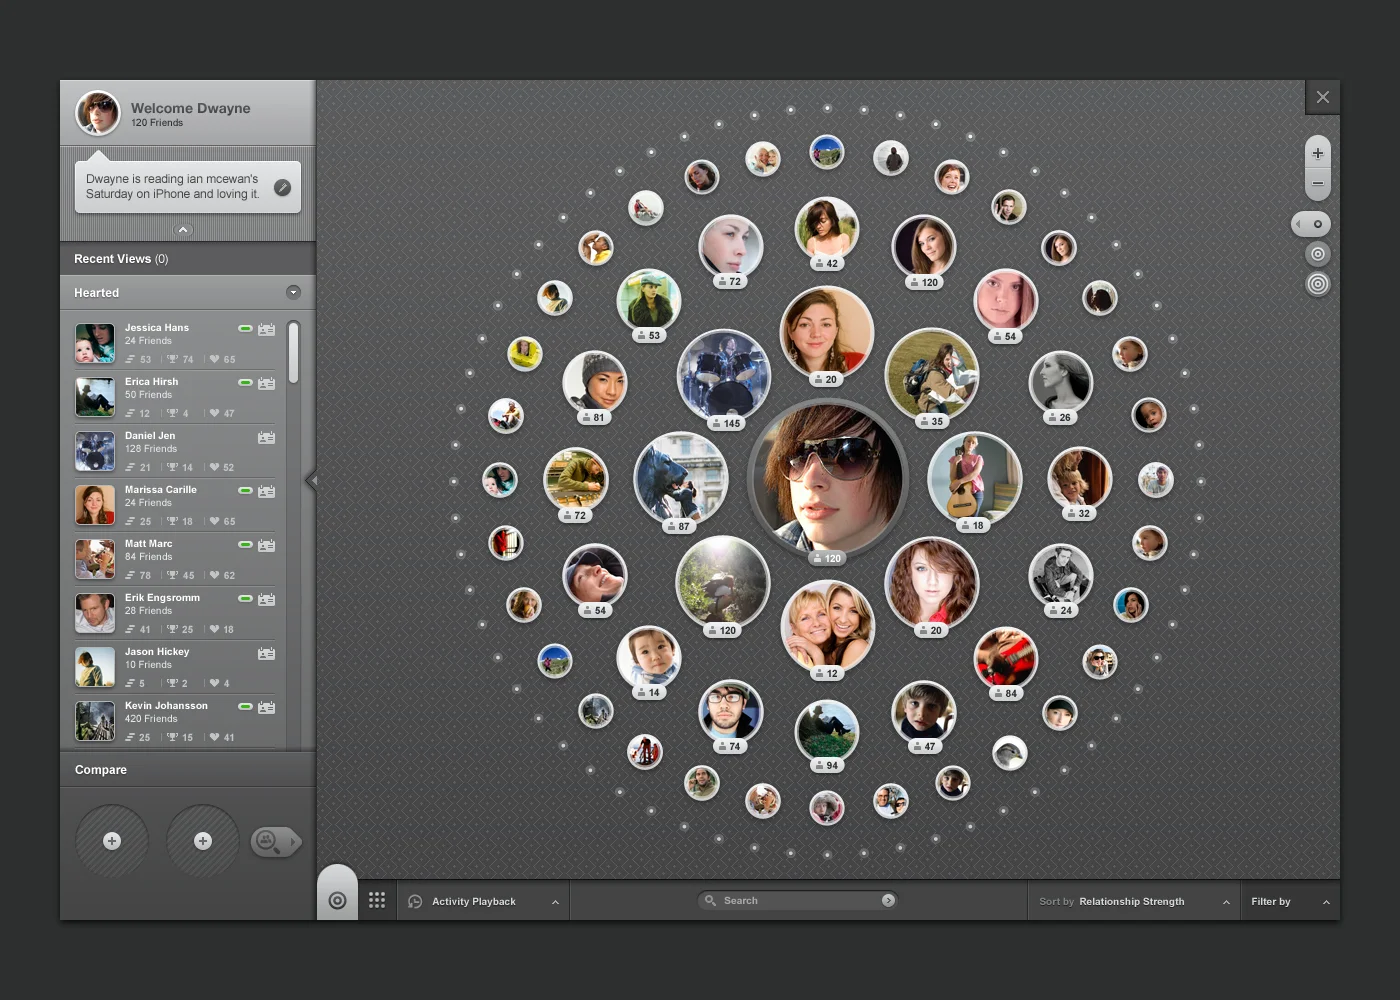Toggle Jessica Hans's green online indicator
The image size is (1400, 1000).
(x=245, y=328)
